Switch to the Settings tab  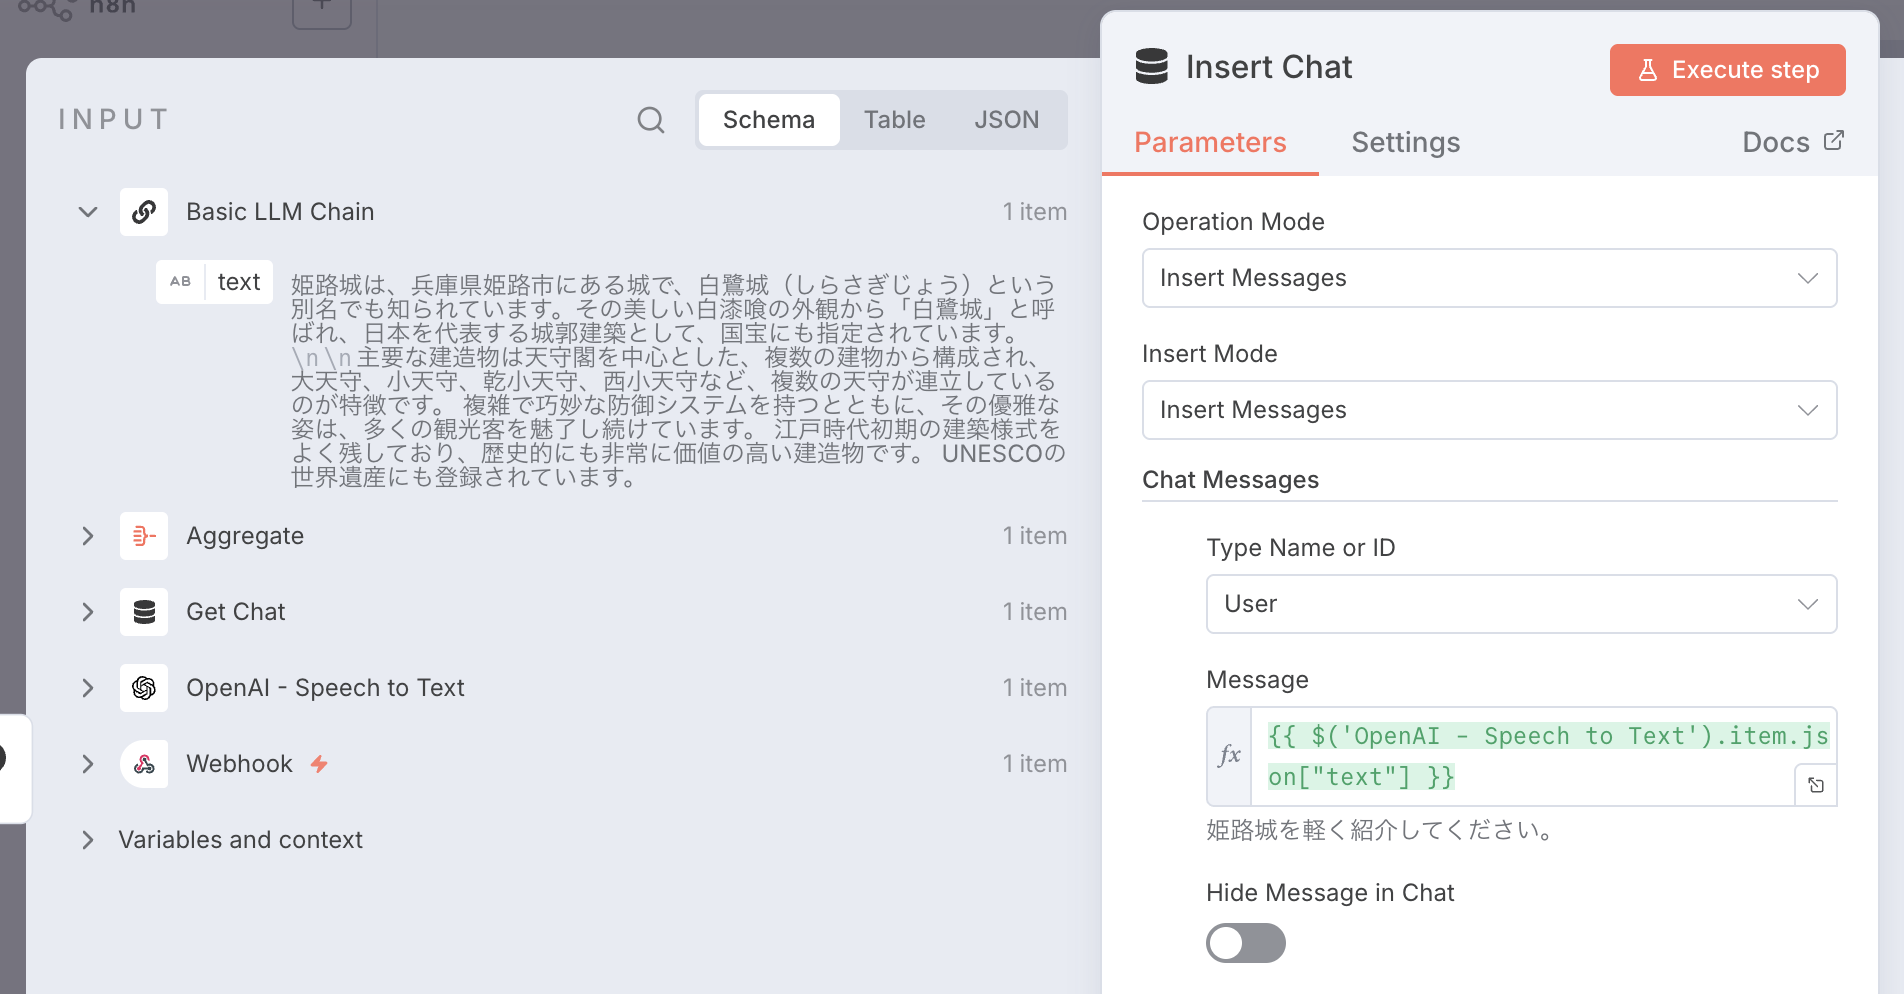click(x=1405, y=142)
